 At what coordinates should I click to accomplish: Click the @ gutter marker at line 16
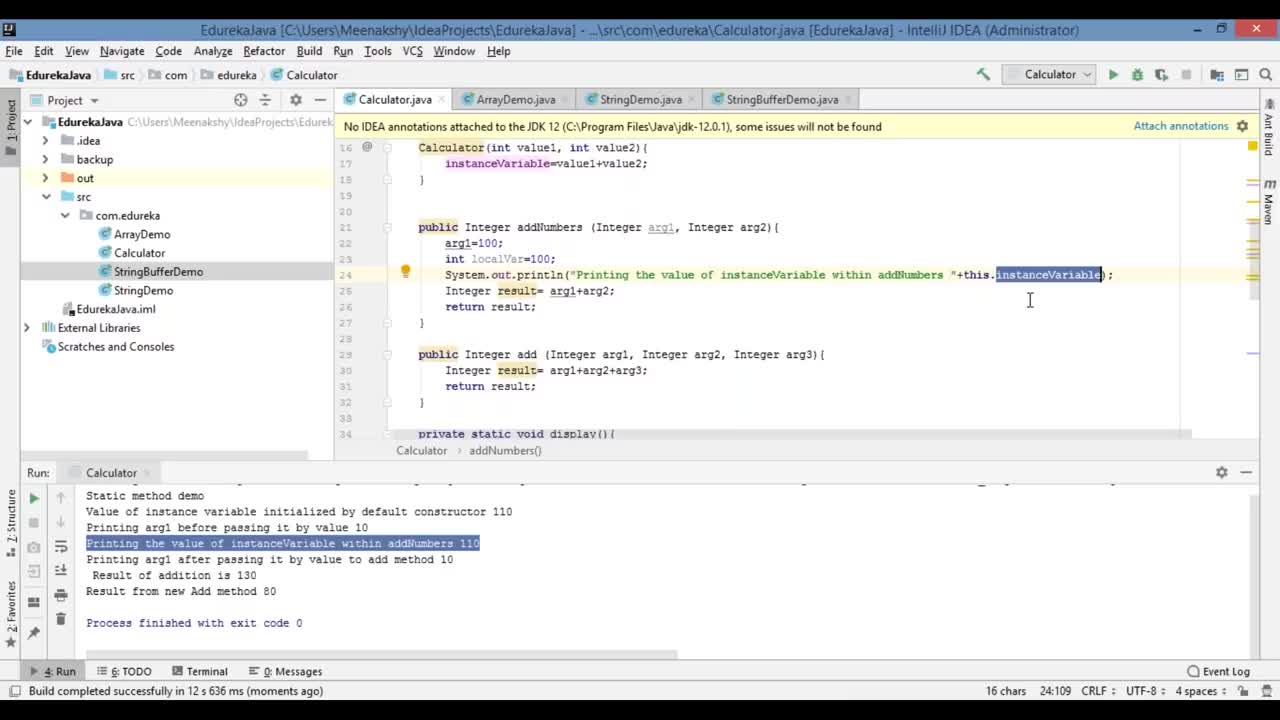pyautogui.click(x=367, y=147)
